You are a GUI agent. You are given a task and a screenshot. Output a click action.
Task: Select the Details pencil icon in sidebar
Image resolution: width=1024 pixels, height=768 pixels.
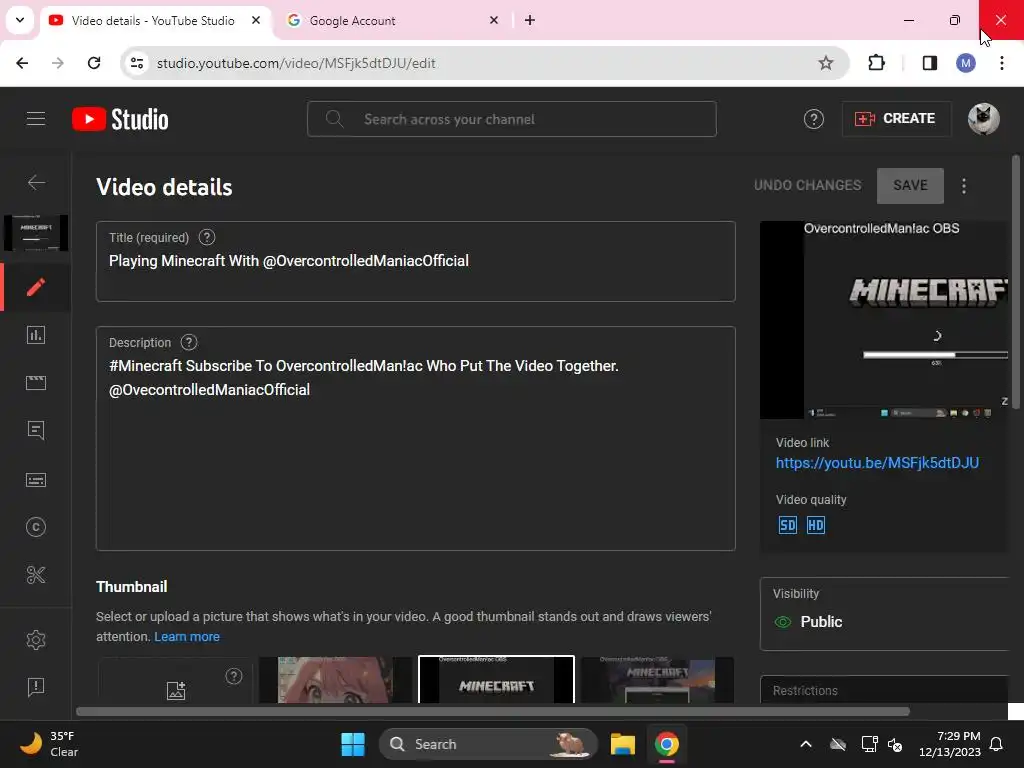(x=36, y=287)
